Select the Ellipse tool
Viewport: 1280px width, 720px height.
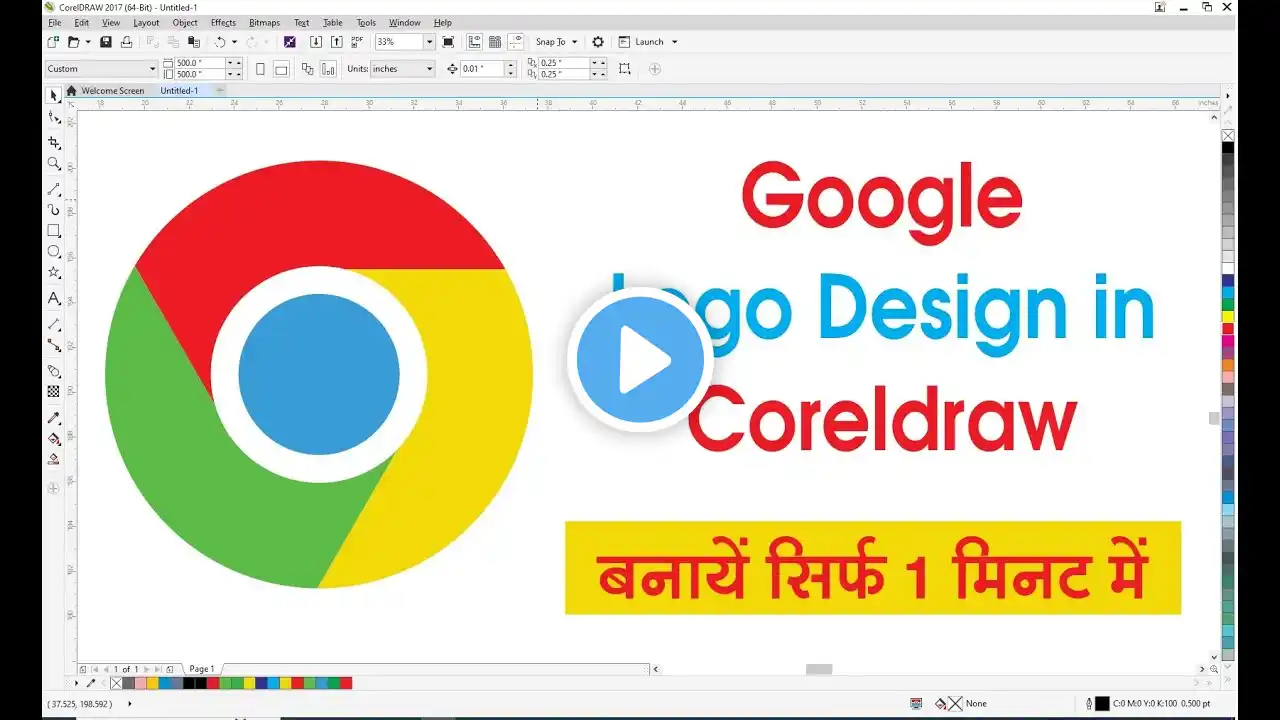54,252
